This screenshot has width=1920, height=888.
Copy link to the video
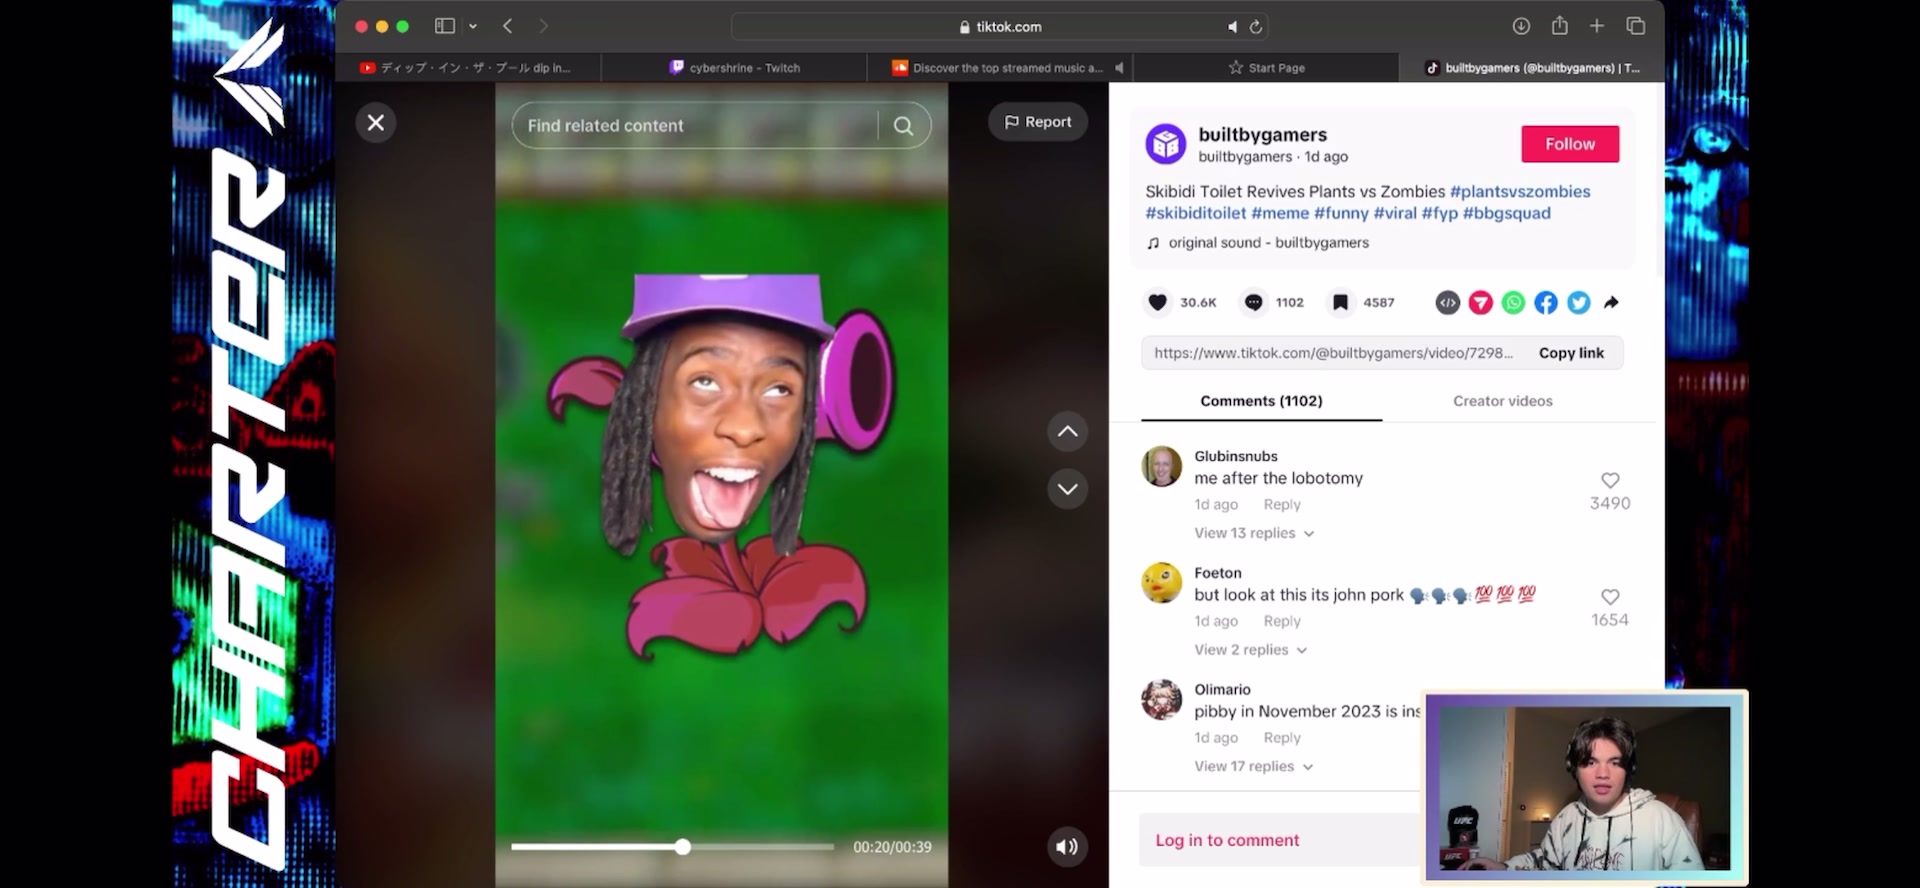tap(1571, 353)
